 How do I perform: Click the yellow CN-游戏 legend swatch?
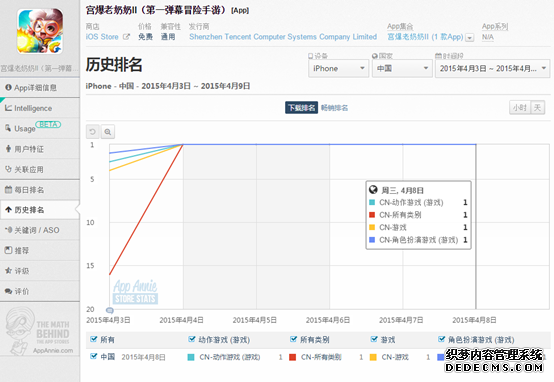point(373,357)
